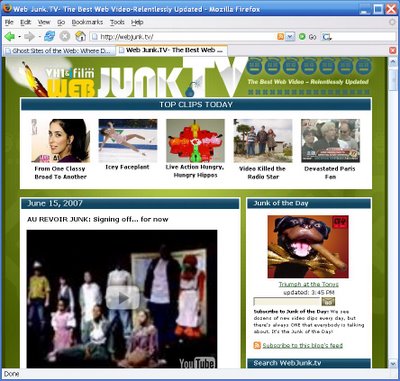400x381 pixels.
Task: Click the orange RSS feed icon in address bar
Action: click(x=281, y=36)
